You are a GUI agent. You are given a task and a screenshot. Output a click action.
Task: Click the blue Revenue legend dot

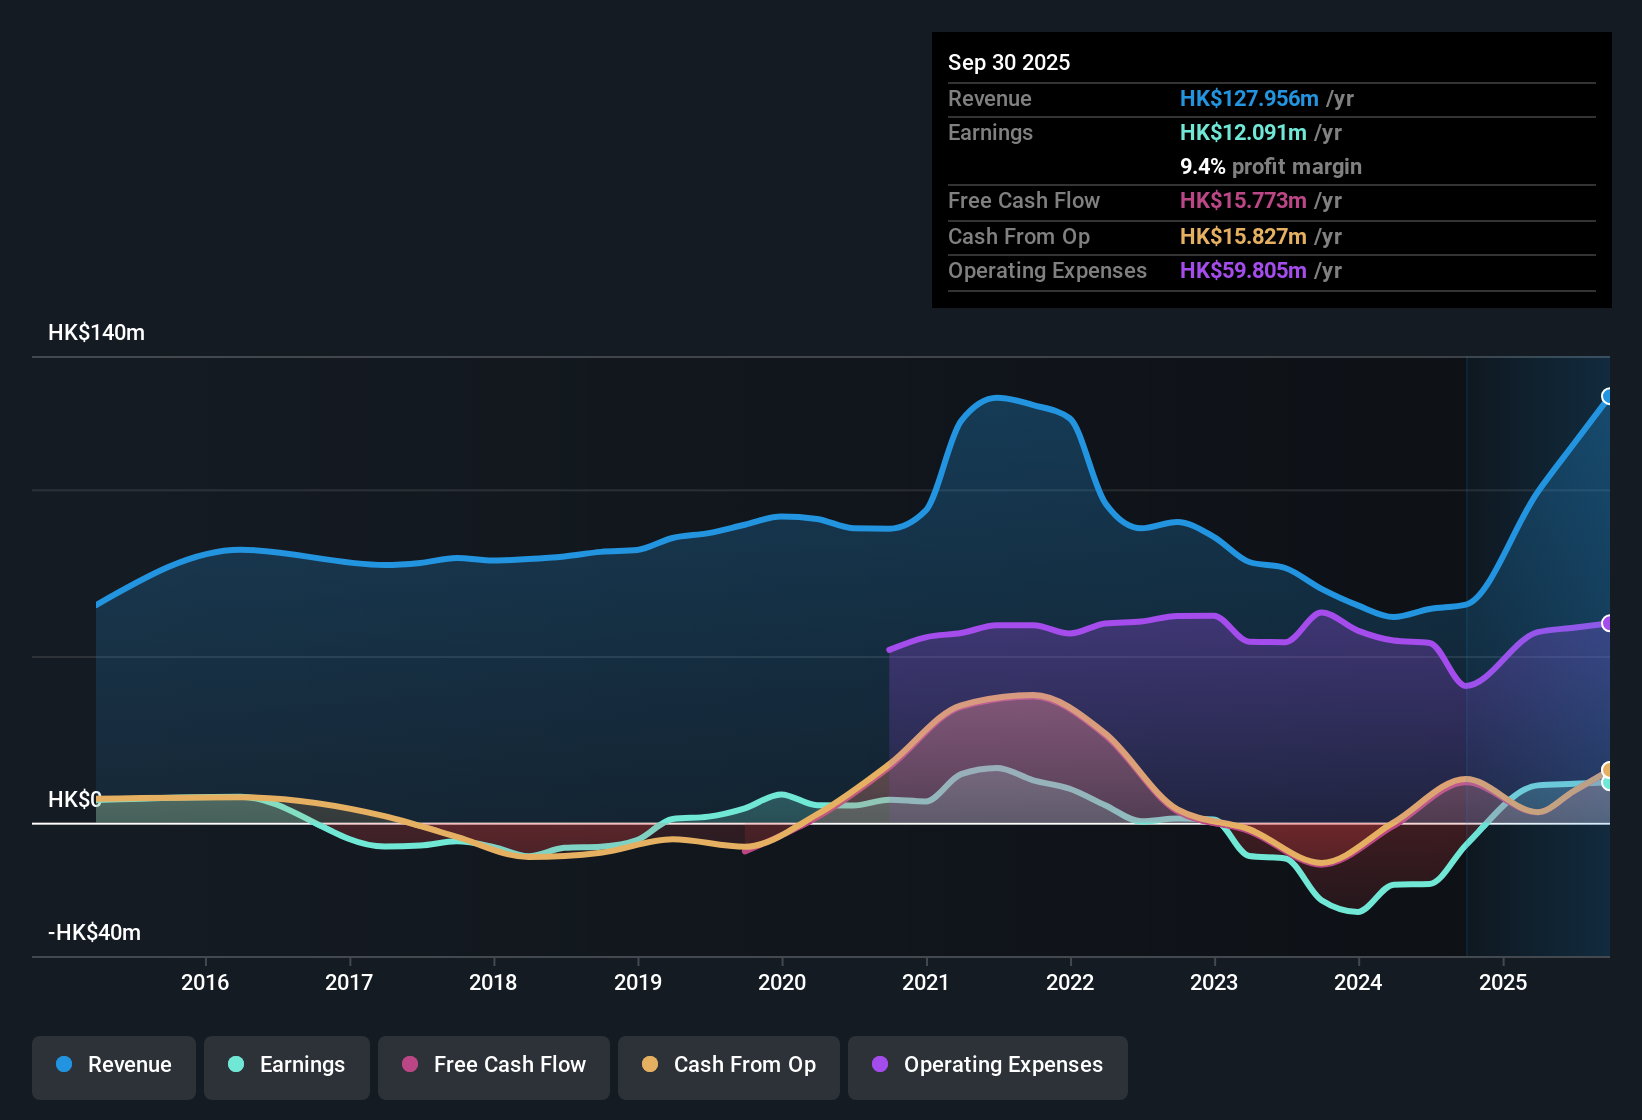pyautogui.click(x=64, y=1064)
